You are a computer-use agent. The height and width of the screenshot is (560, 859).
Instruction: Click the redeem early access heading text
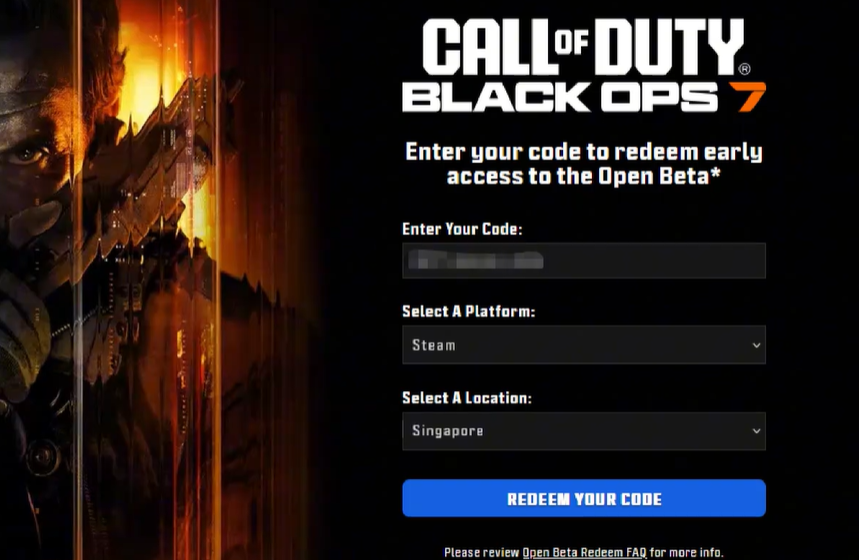583,164
